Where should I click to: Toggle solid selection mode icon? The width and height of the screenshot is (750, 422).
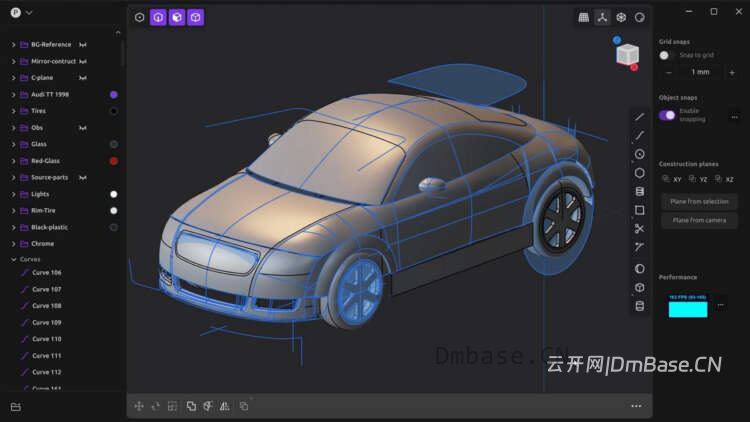click(x=196, y=17)
